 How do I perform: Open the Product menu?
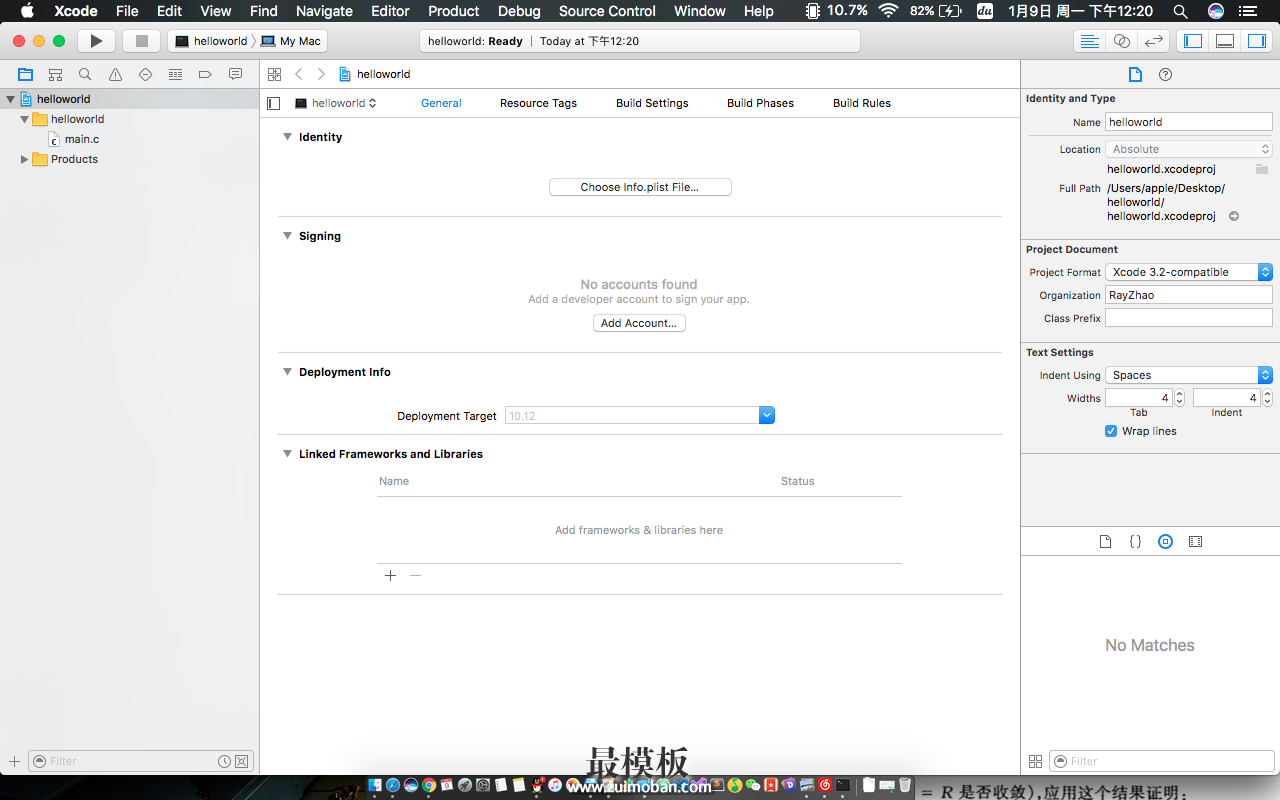pos(453,11)
